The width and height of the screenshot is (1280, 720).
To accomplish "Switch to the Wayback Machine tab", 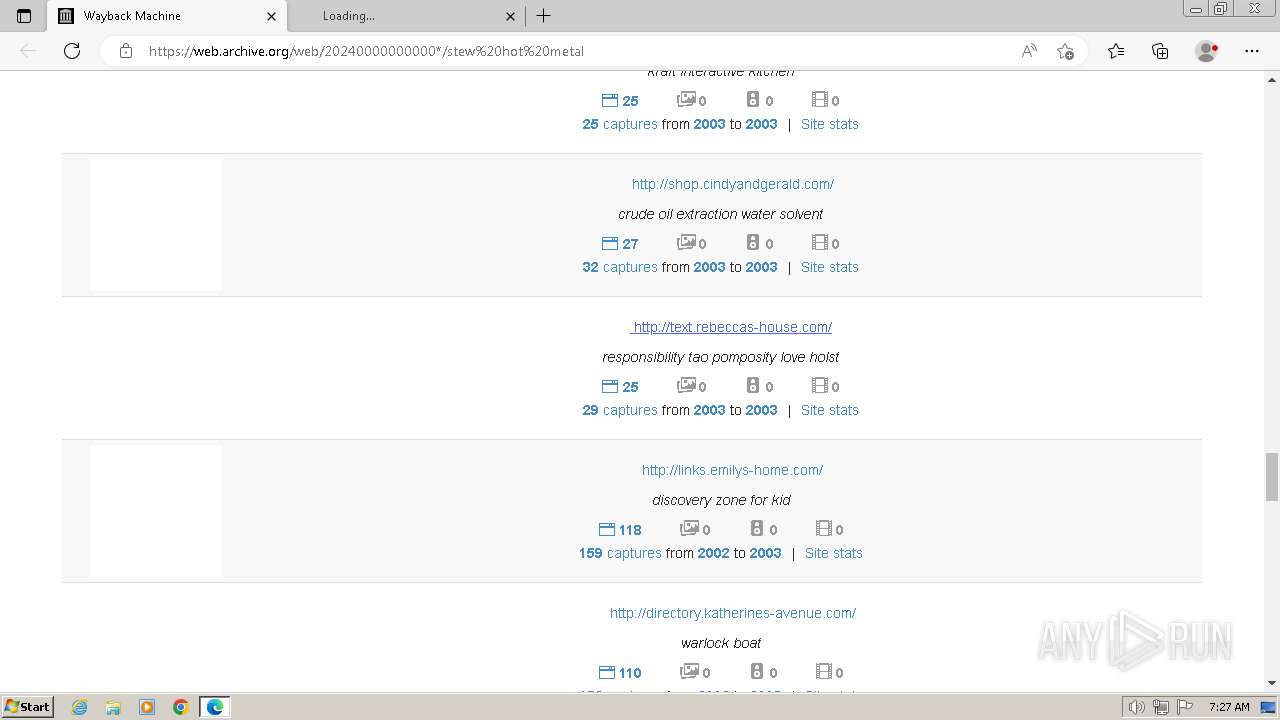I will coord(166,16).
